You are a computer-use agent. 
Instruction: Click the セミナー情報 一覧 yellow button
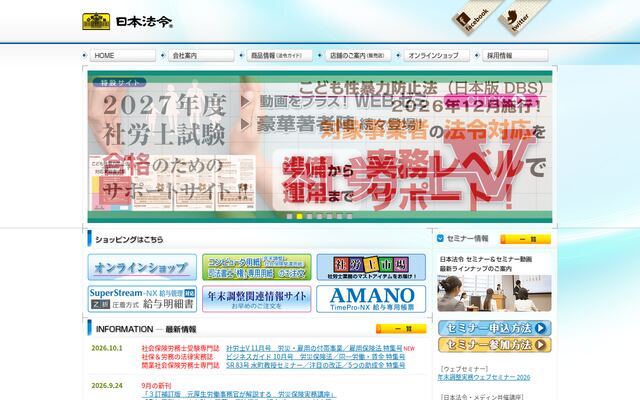tap(526, 239)
